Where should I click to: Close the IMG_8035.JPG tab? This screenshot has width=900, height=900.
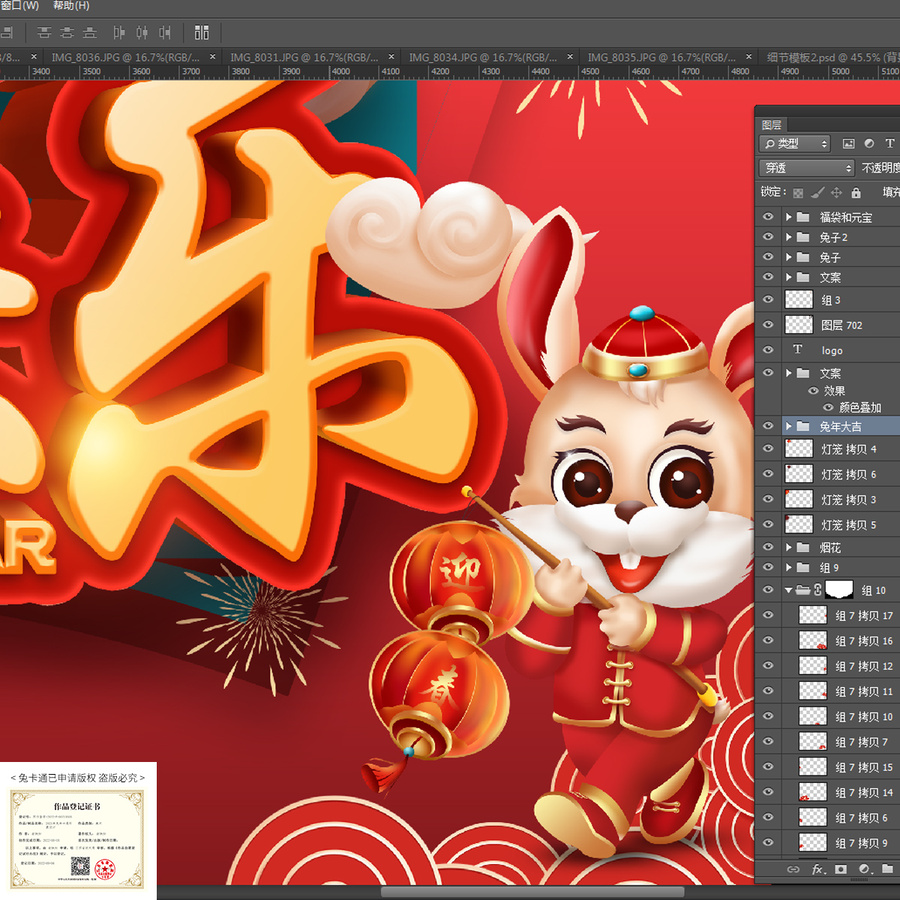pyautogui.click(x=748, y=57)
